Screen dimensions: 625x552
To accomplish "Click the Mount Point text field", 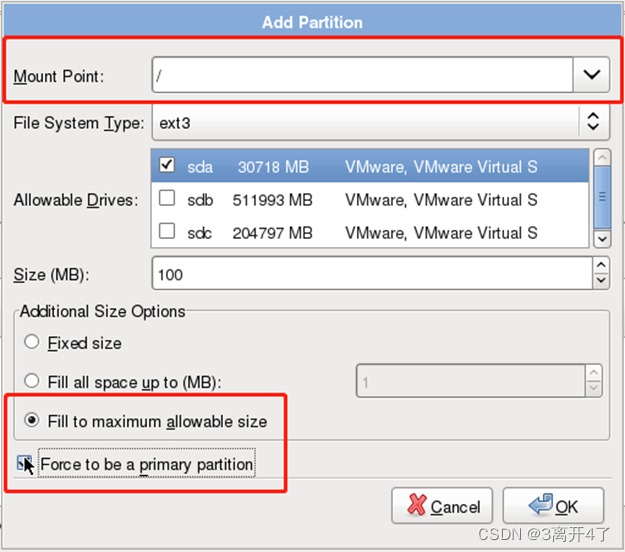I will [362, 75].
